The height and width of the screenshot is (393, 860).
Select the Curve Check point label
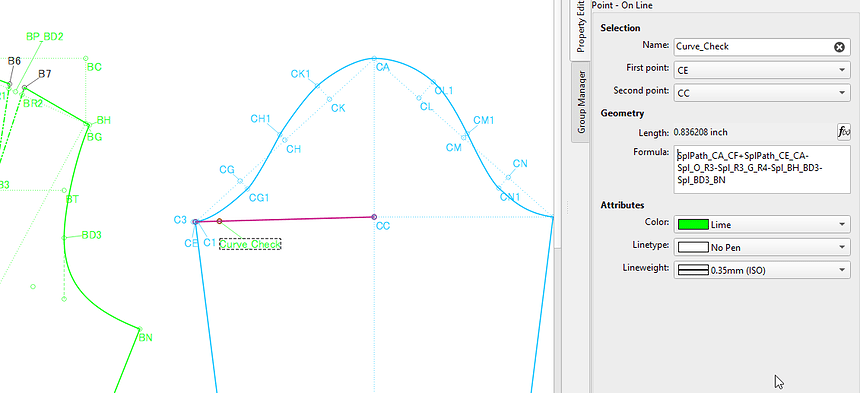[x=250, y=244]
